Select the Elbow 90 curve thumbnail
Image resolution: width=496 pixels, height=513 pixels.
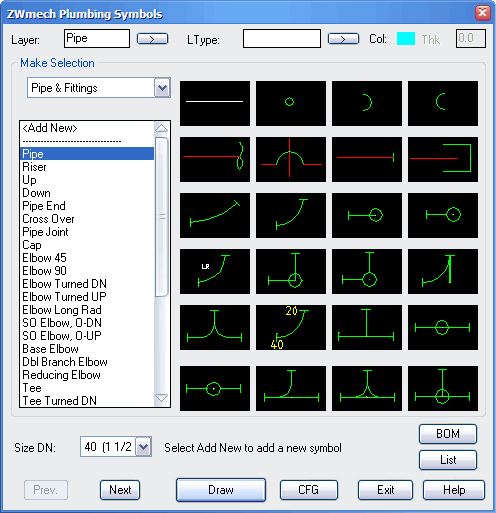pyautogui.click(x=291, y=215)
